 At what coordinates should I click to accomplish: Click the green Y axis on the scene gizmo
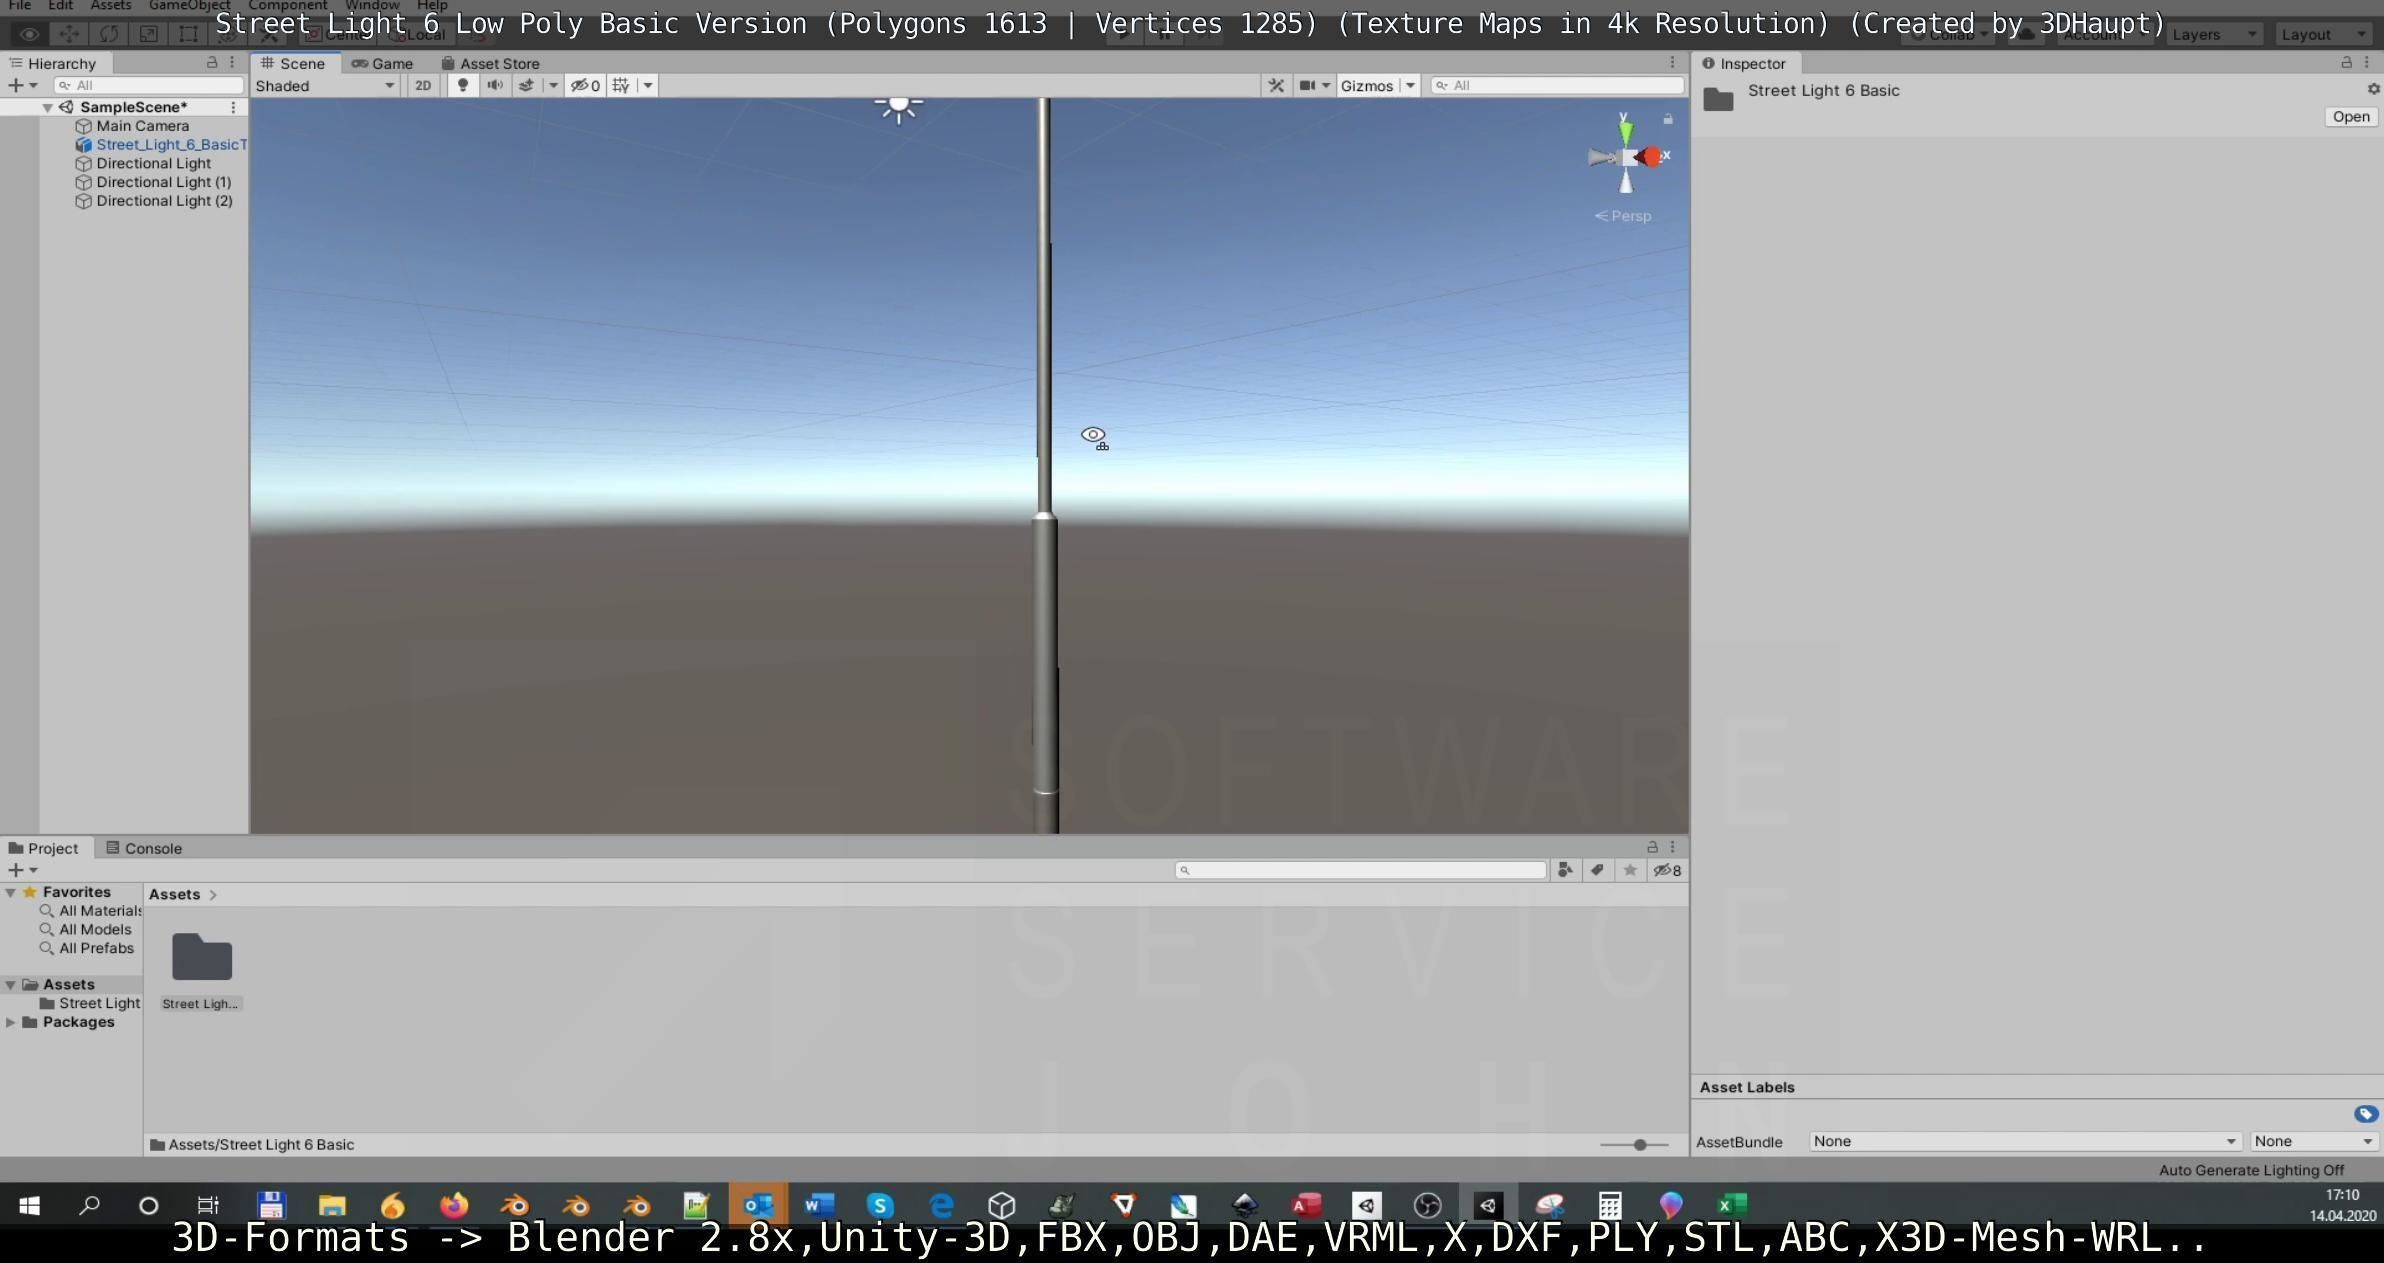1625,131
